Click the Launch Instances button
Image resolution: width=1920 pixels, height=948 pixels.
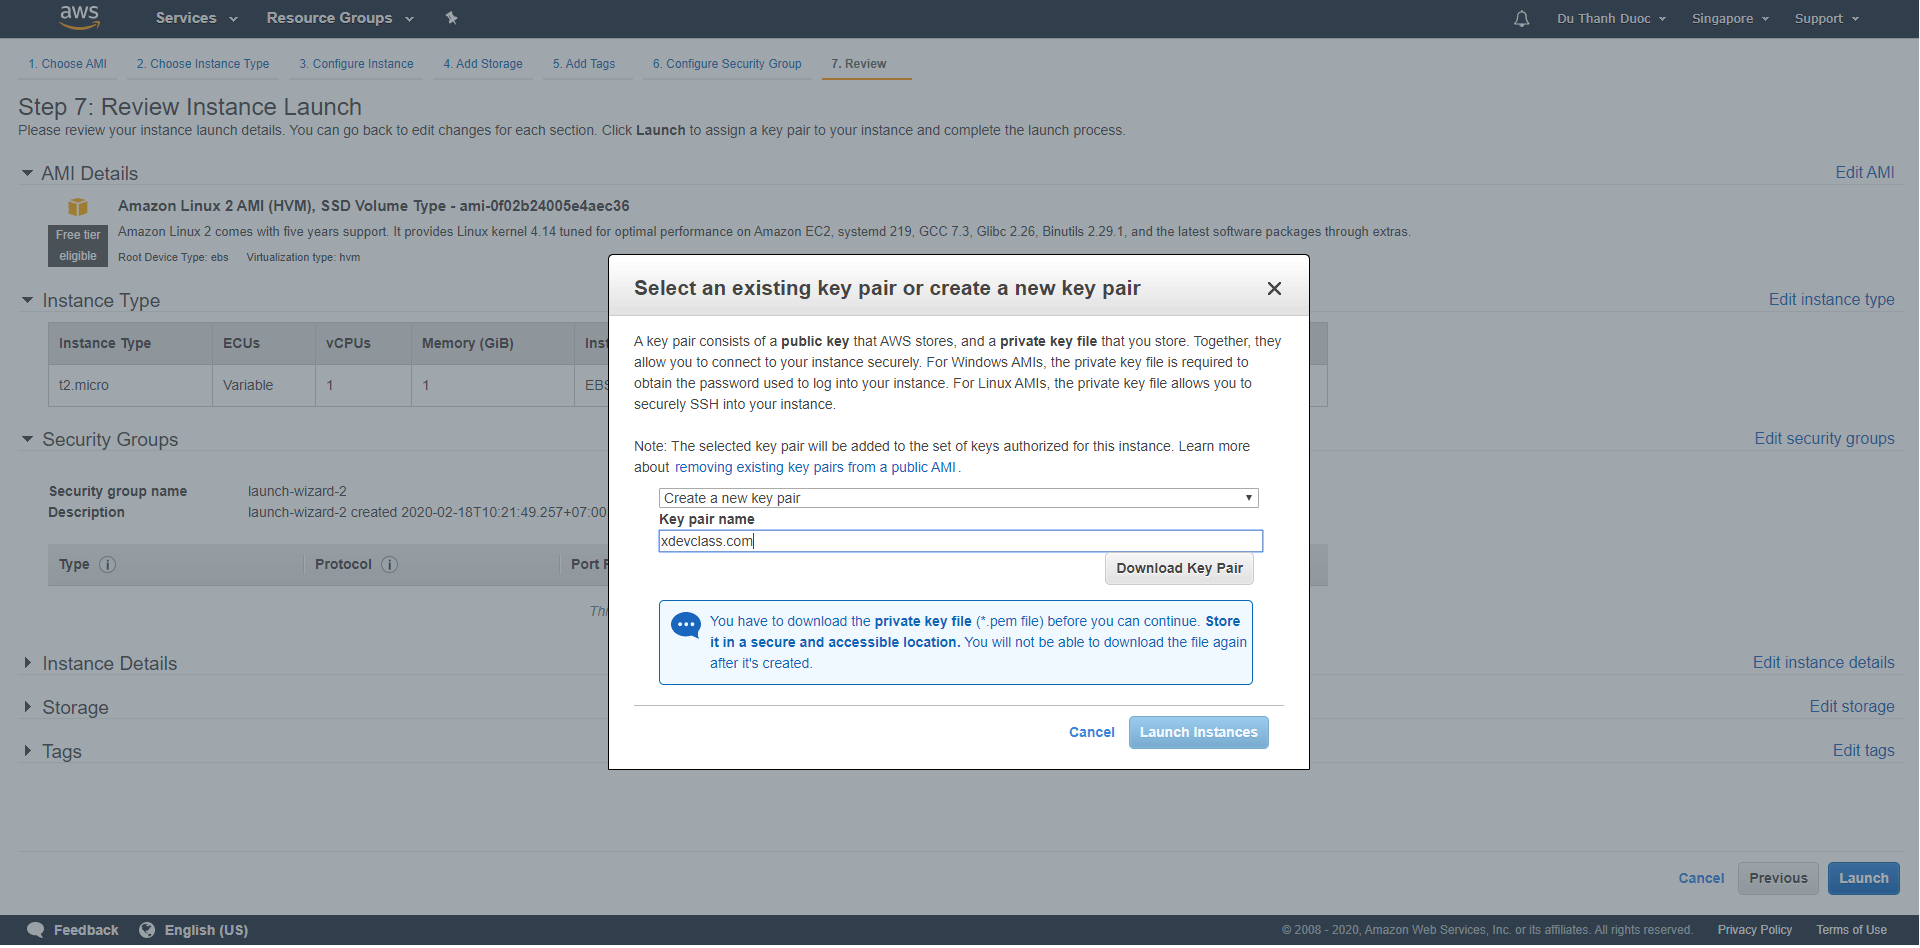click(x=1198, y=733)
